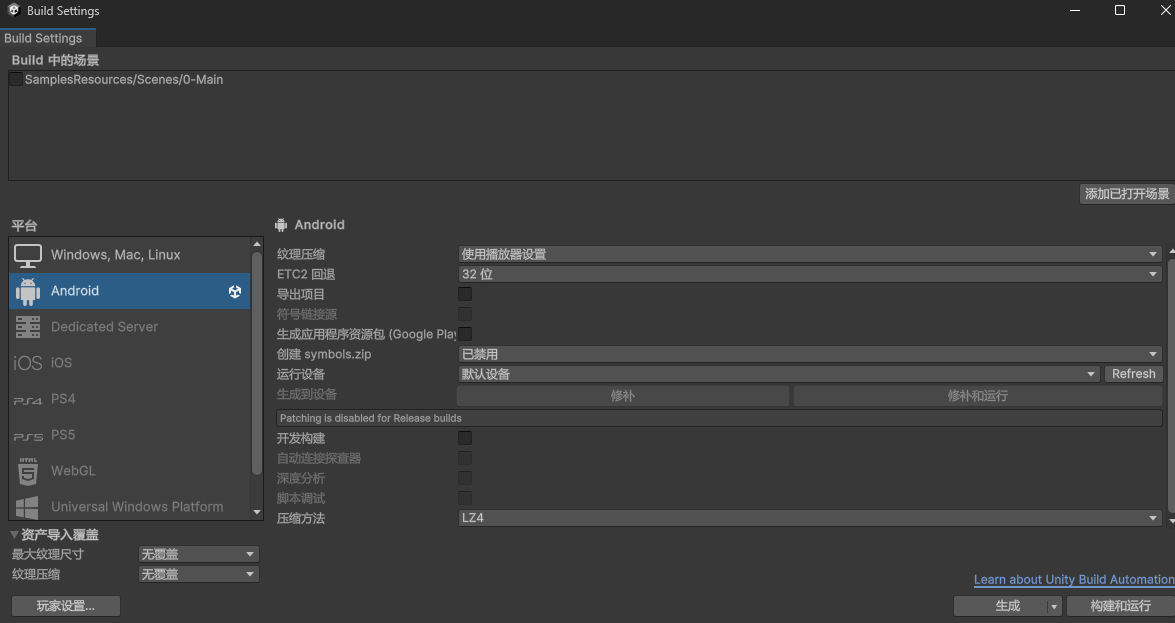Open the 运行设备 默认设备 dropdown
This screenshot has height=623, width=1175.
pos(779,374)
